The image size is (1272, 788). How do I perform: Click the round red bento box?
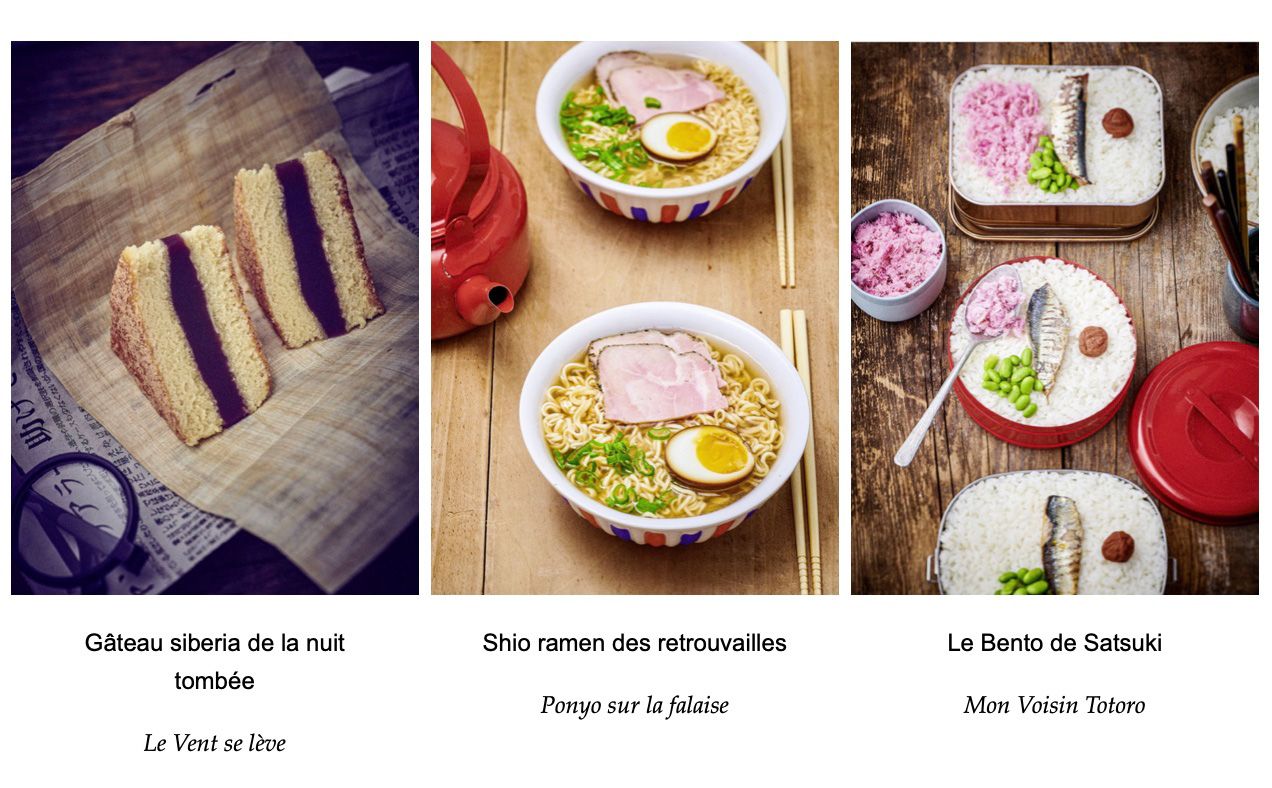pos(1042,352)
